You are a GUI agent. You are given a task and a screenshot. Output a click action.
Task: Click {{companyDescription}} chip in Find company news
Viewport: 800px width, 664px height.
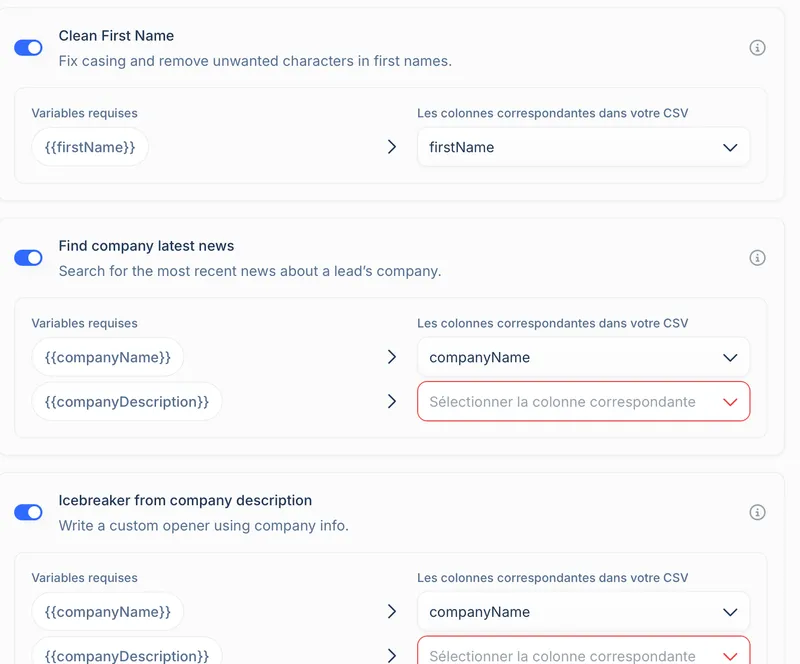click(x=127, y=401)
